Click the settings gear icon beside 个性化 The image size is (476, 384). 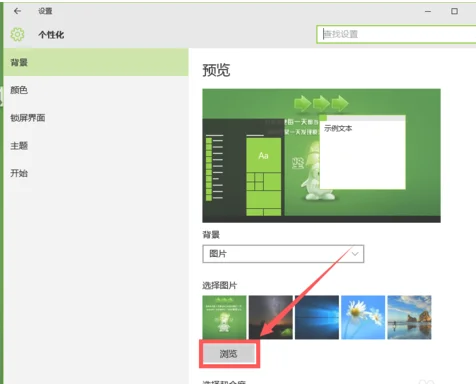[17, 34]
